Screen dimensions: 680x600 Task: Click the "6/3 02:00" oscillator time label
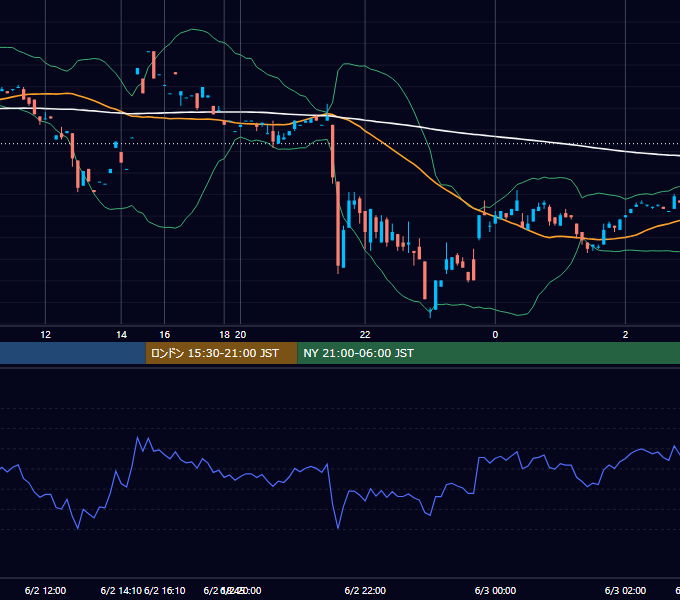[625, 590]
